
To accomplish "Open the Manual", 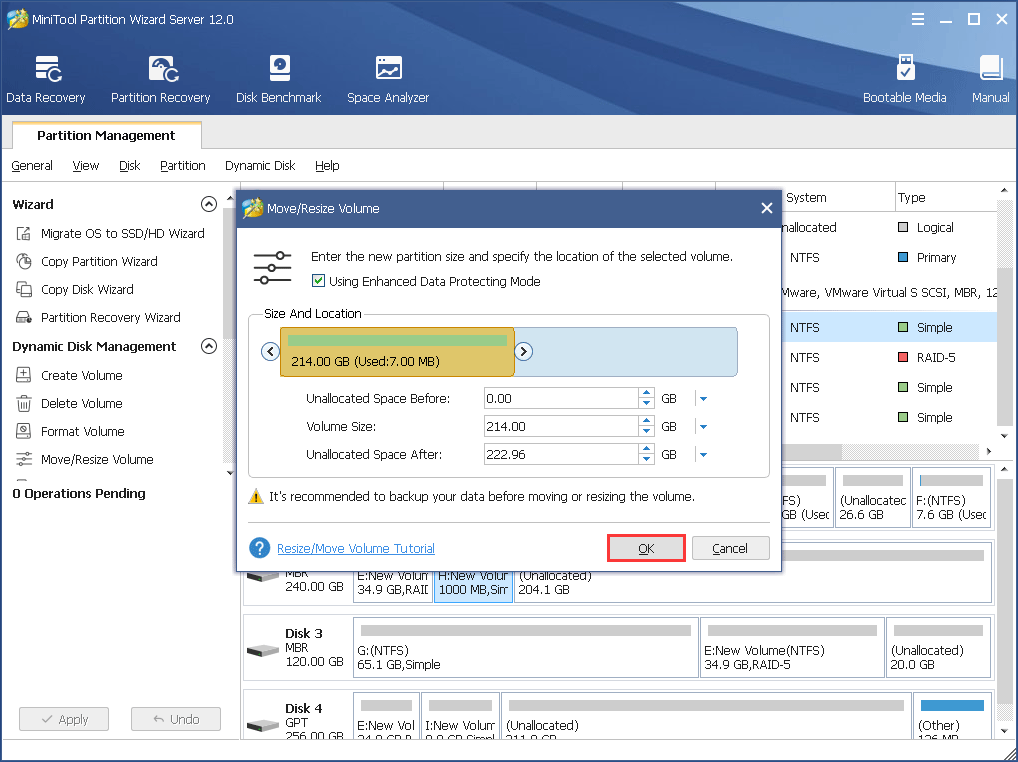I will [x=990, y=79].
